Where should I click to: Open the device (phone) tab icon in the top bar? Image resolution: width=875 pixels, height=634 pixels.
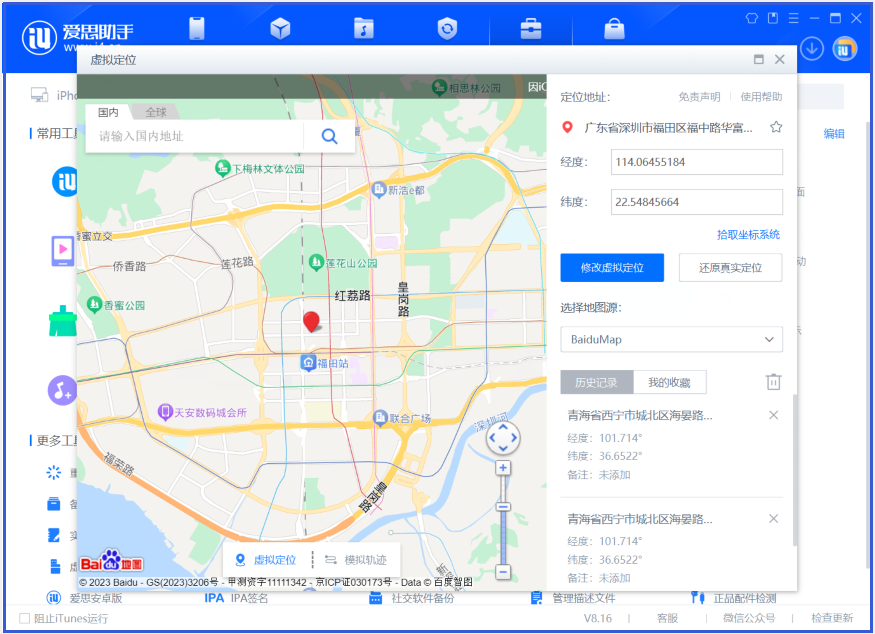tap(196, 28)
